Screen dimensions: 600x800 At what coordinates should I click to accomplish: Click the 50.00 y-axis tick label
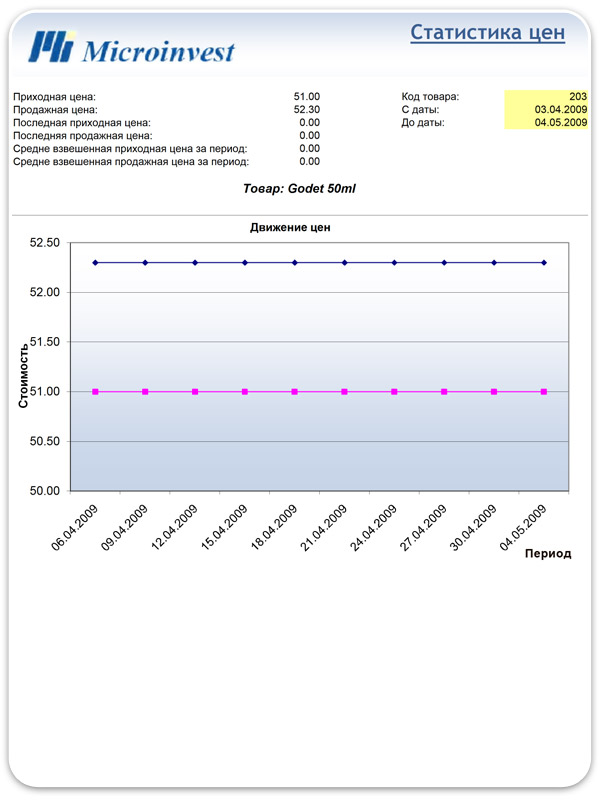pyautogui.click(x=46, y=491)
